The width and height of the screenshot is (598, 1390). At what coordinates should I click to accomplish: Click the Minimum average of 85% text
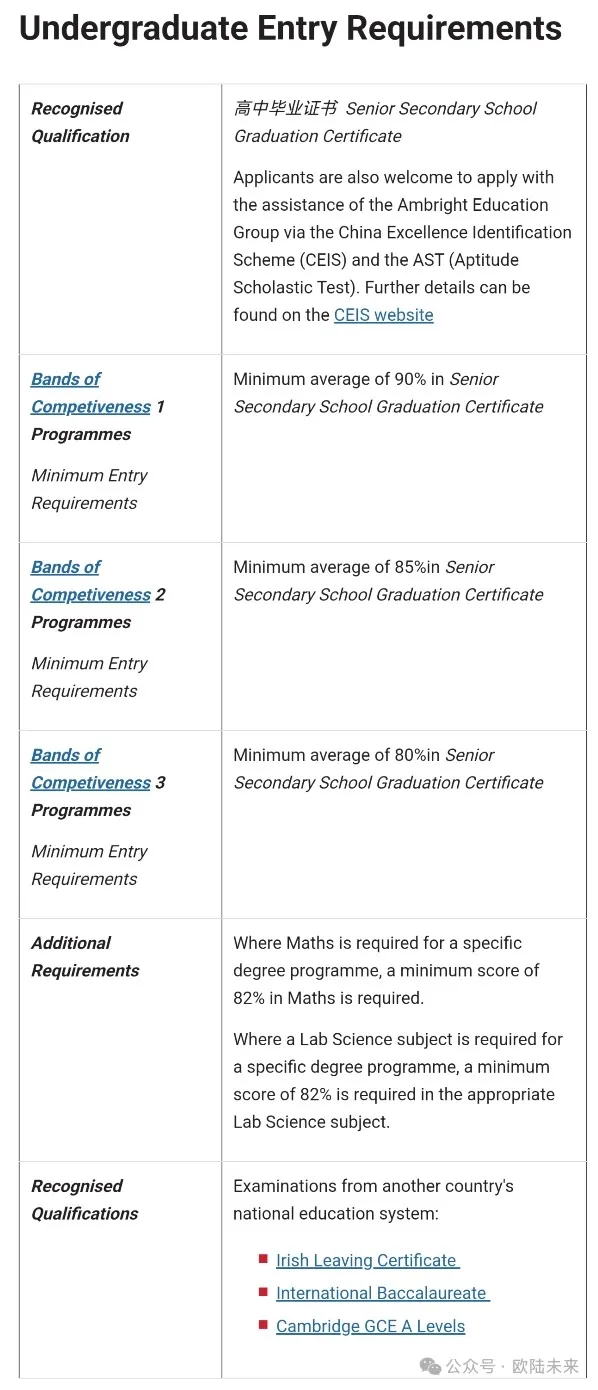tap(337, 567)
